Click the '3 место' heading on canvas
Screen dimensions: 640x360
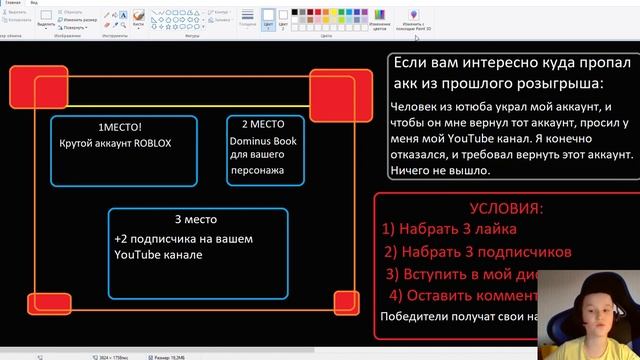click(196, 220)
